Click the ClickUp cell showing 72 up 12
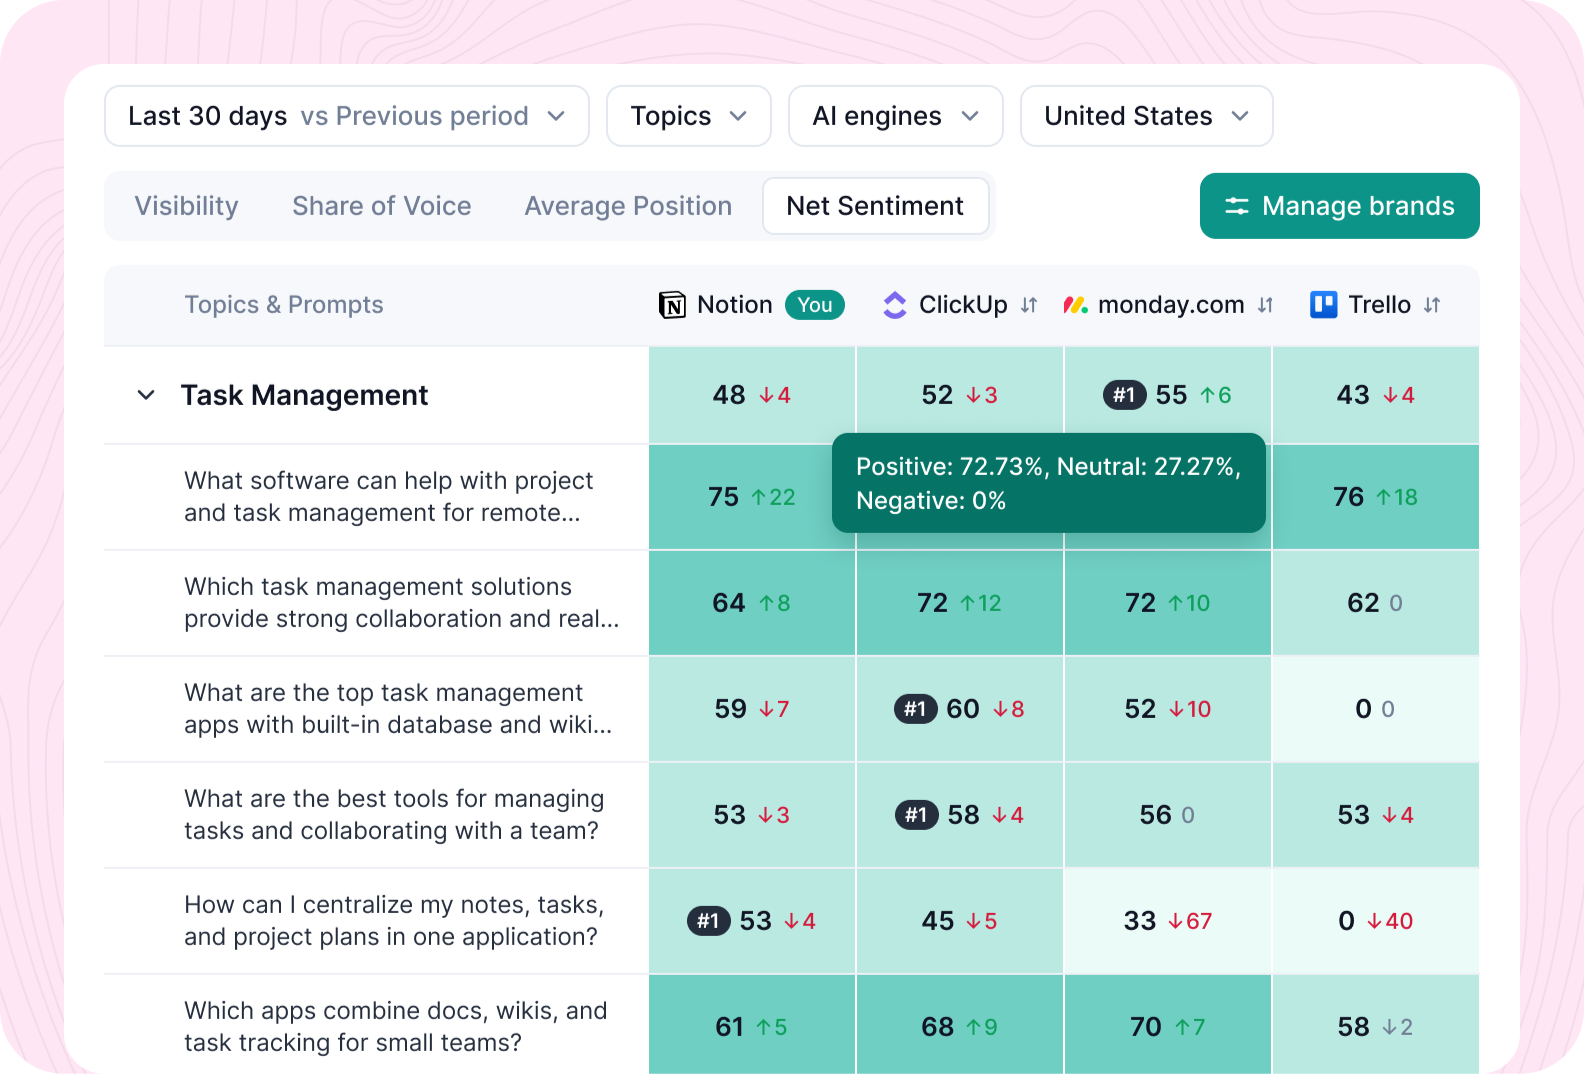 point(960,603)
